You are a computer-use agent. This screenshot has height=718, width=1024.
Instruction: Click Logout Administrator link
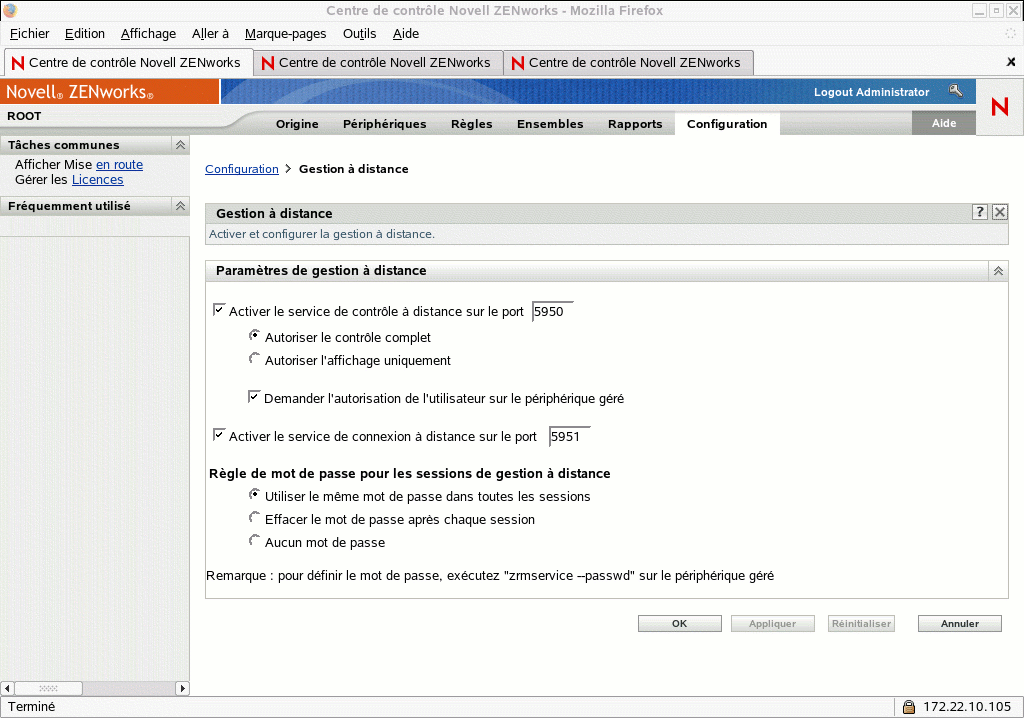coord(871,92)
